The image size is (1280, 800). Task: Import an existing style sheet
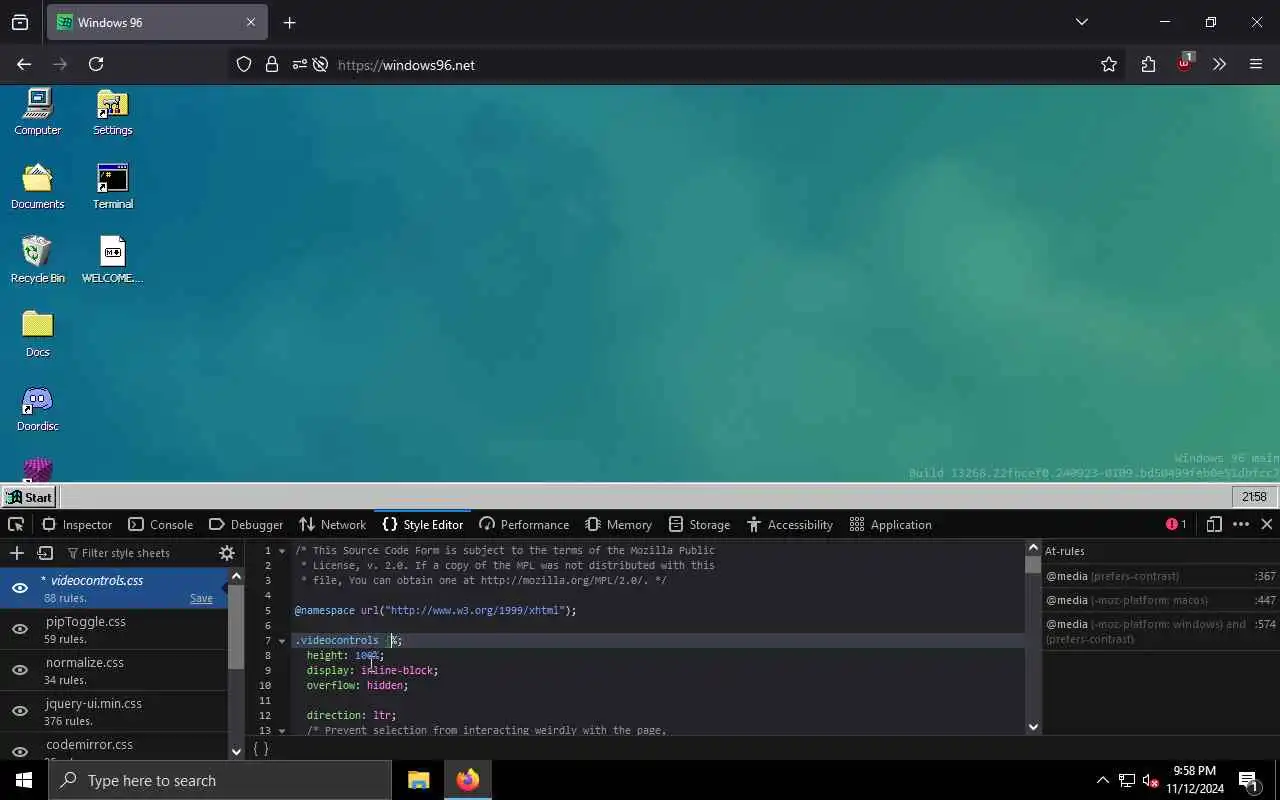(x=45, y=553)
